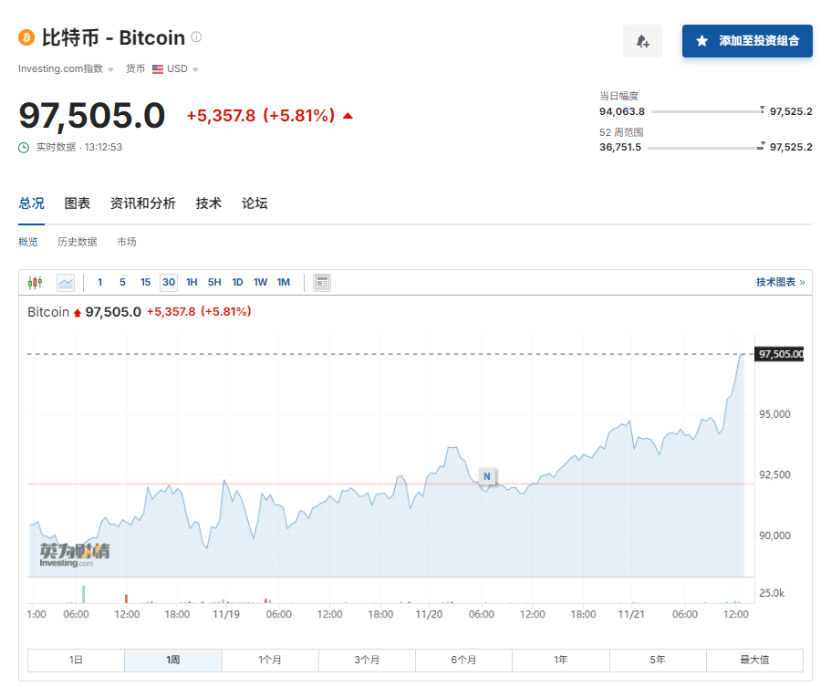Switch to the 图表 tab
The width and height of the screenshot is (831, 687).
77,203
